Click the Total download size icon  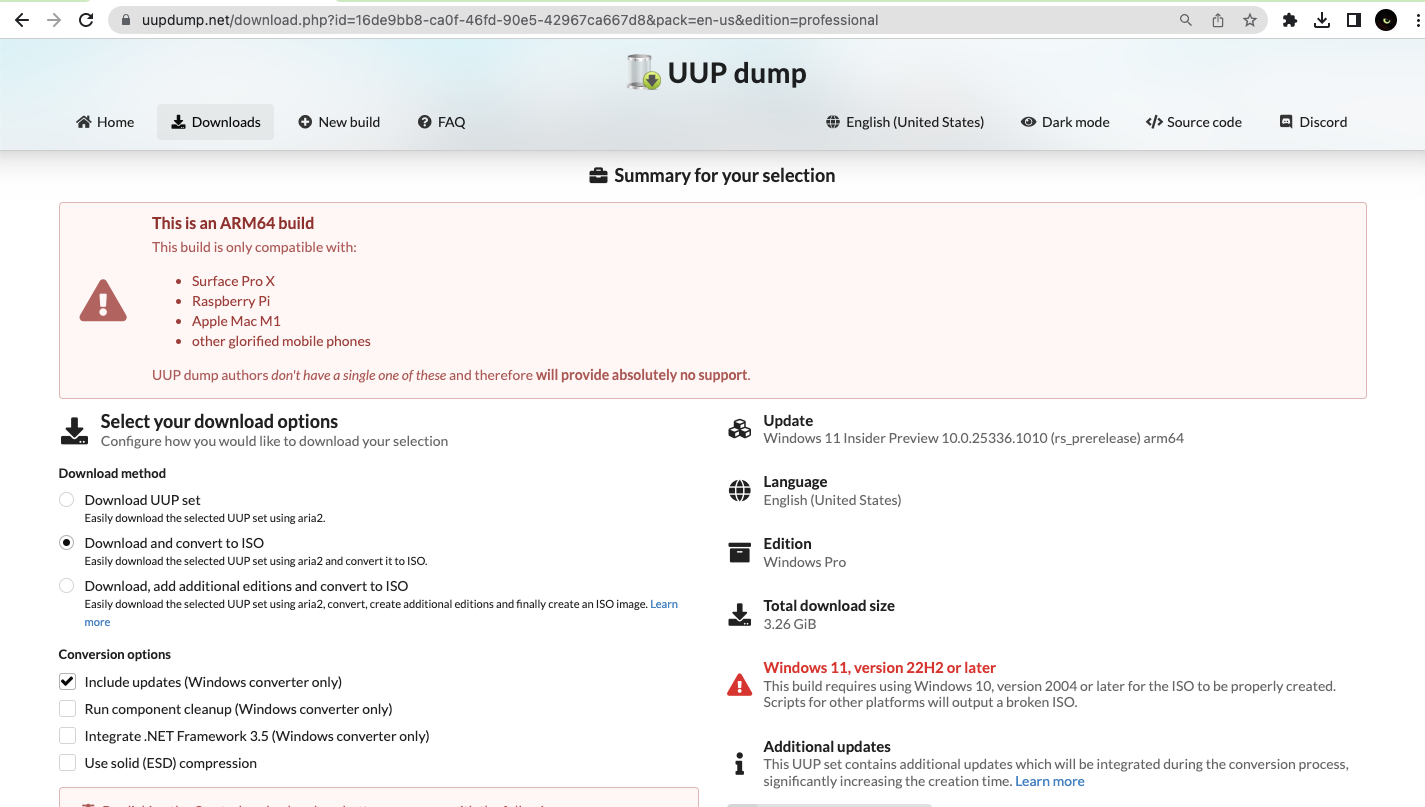click(x=739, y=615)
